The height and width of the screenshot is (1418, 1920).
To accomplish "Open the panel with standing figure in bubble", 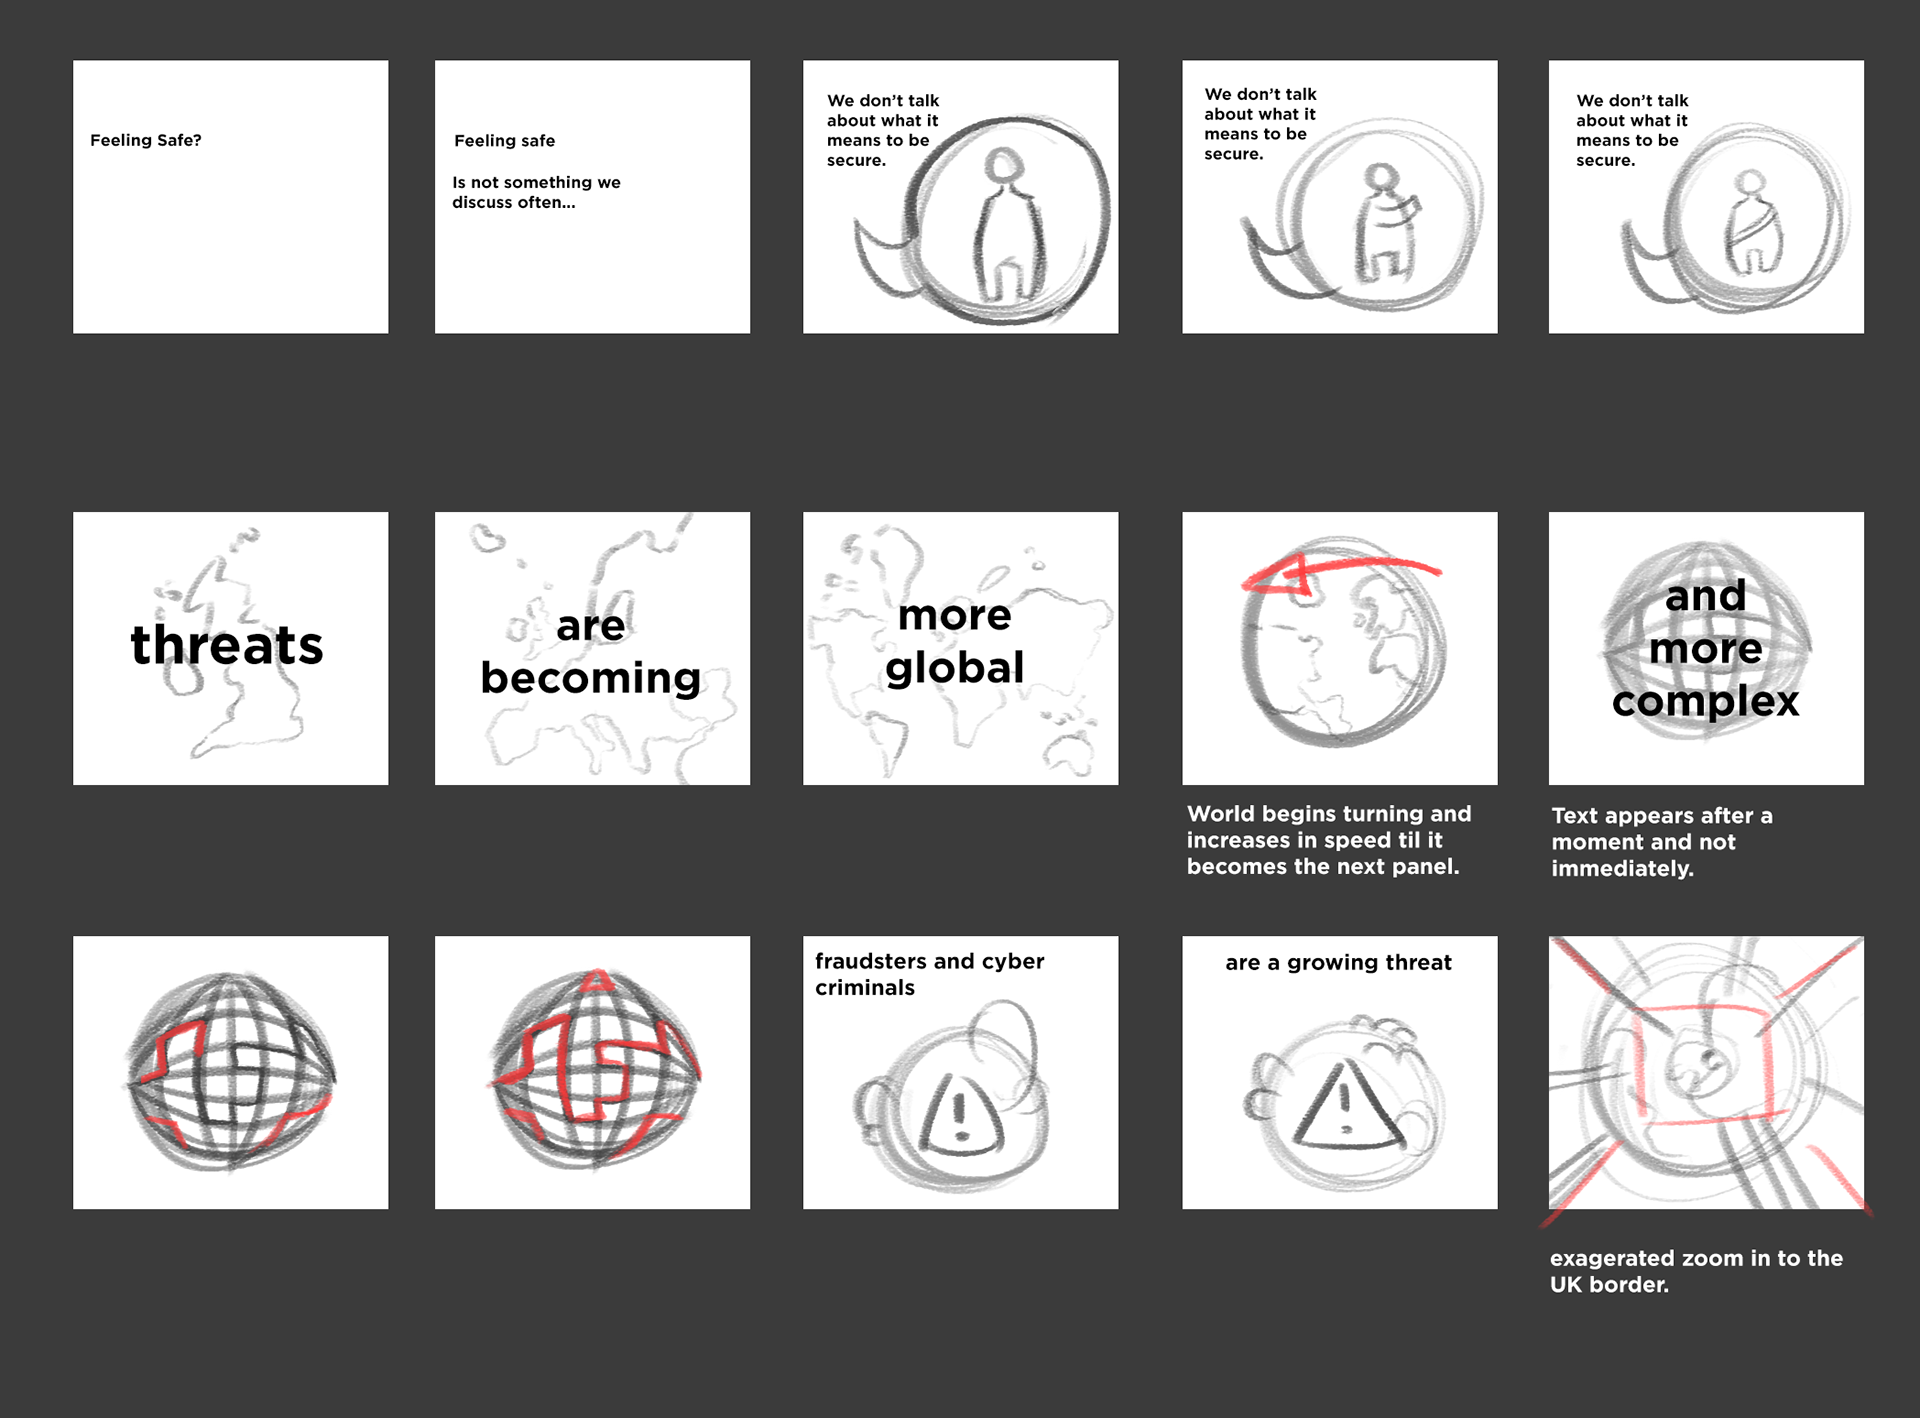I will 960,197.
